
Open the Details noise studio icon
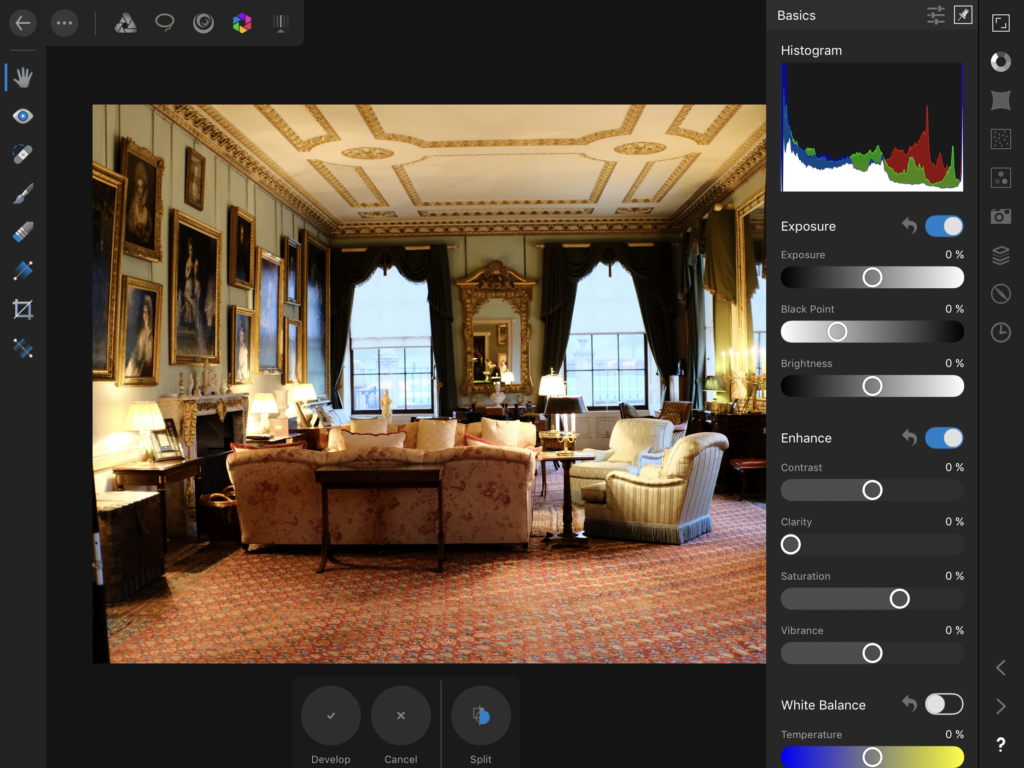click(1000, 139)
